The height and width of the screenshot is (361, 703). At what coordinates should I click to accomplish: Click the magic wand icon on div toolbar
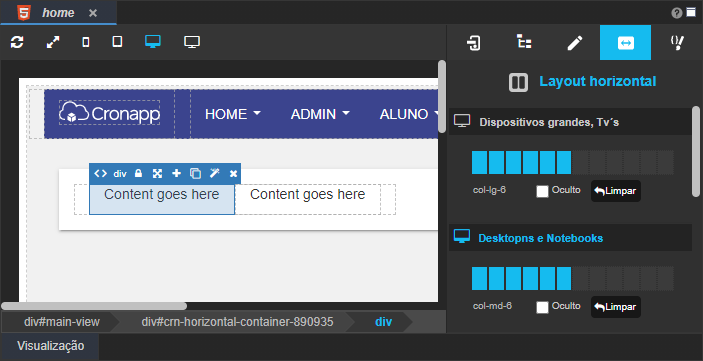pyautogui.click(x=215, y=173)
